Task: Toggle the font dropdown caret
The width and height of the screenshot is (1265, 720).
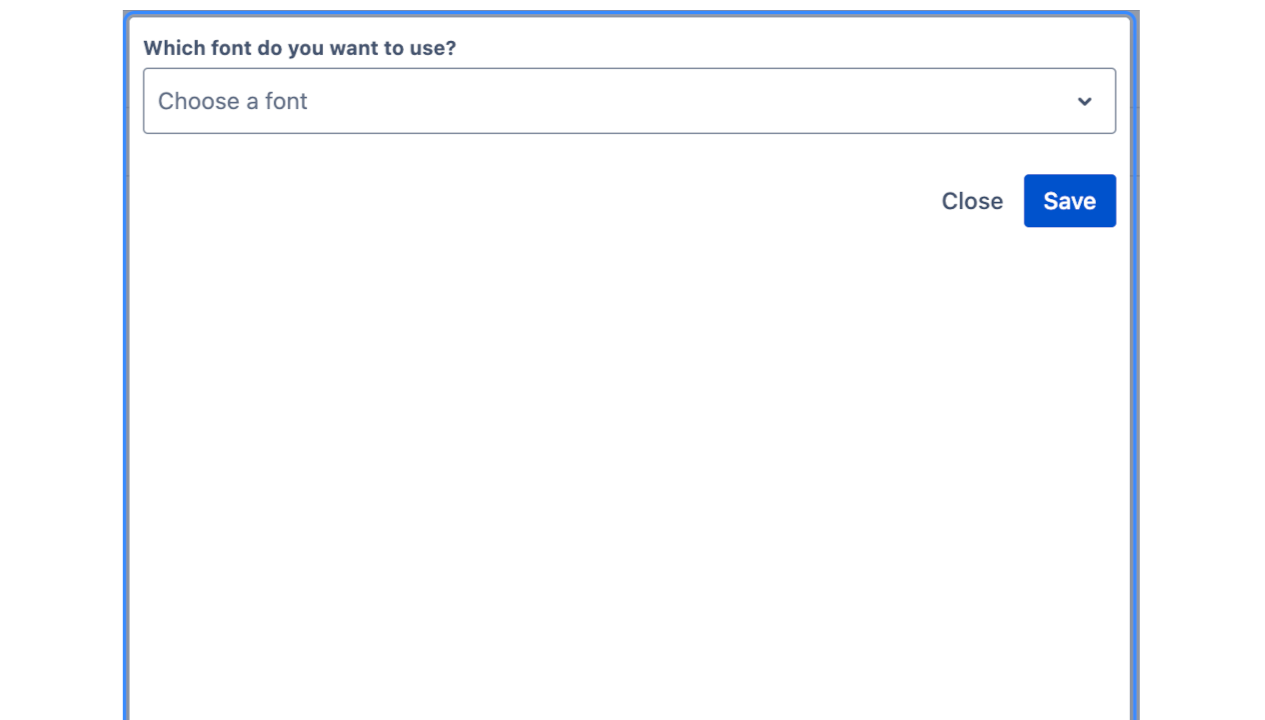Action: point(1084,101)
